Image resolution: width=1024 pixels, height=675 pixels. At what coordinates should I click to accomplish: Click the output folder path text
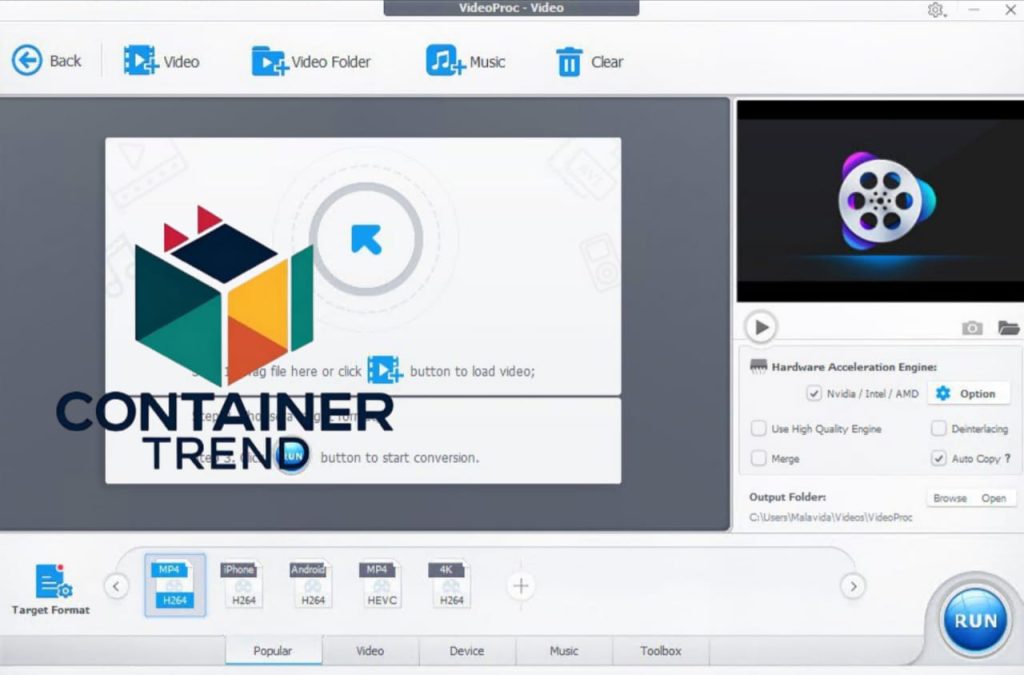coord(830,517)
